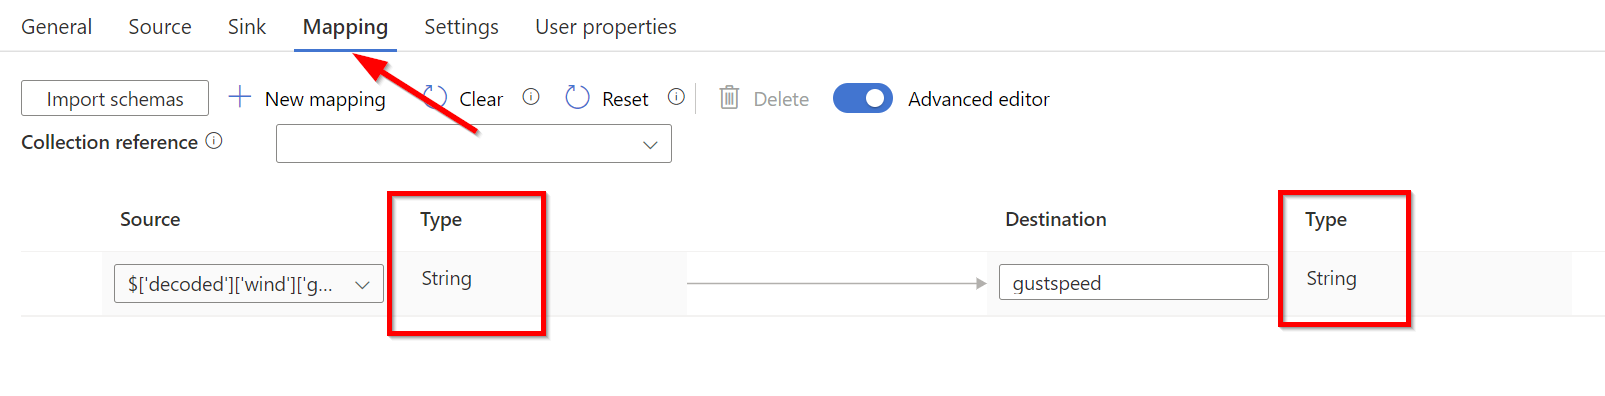
Task: Click the info icon beside Collection reference
Action: point(214,141)
